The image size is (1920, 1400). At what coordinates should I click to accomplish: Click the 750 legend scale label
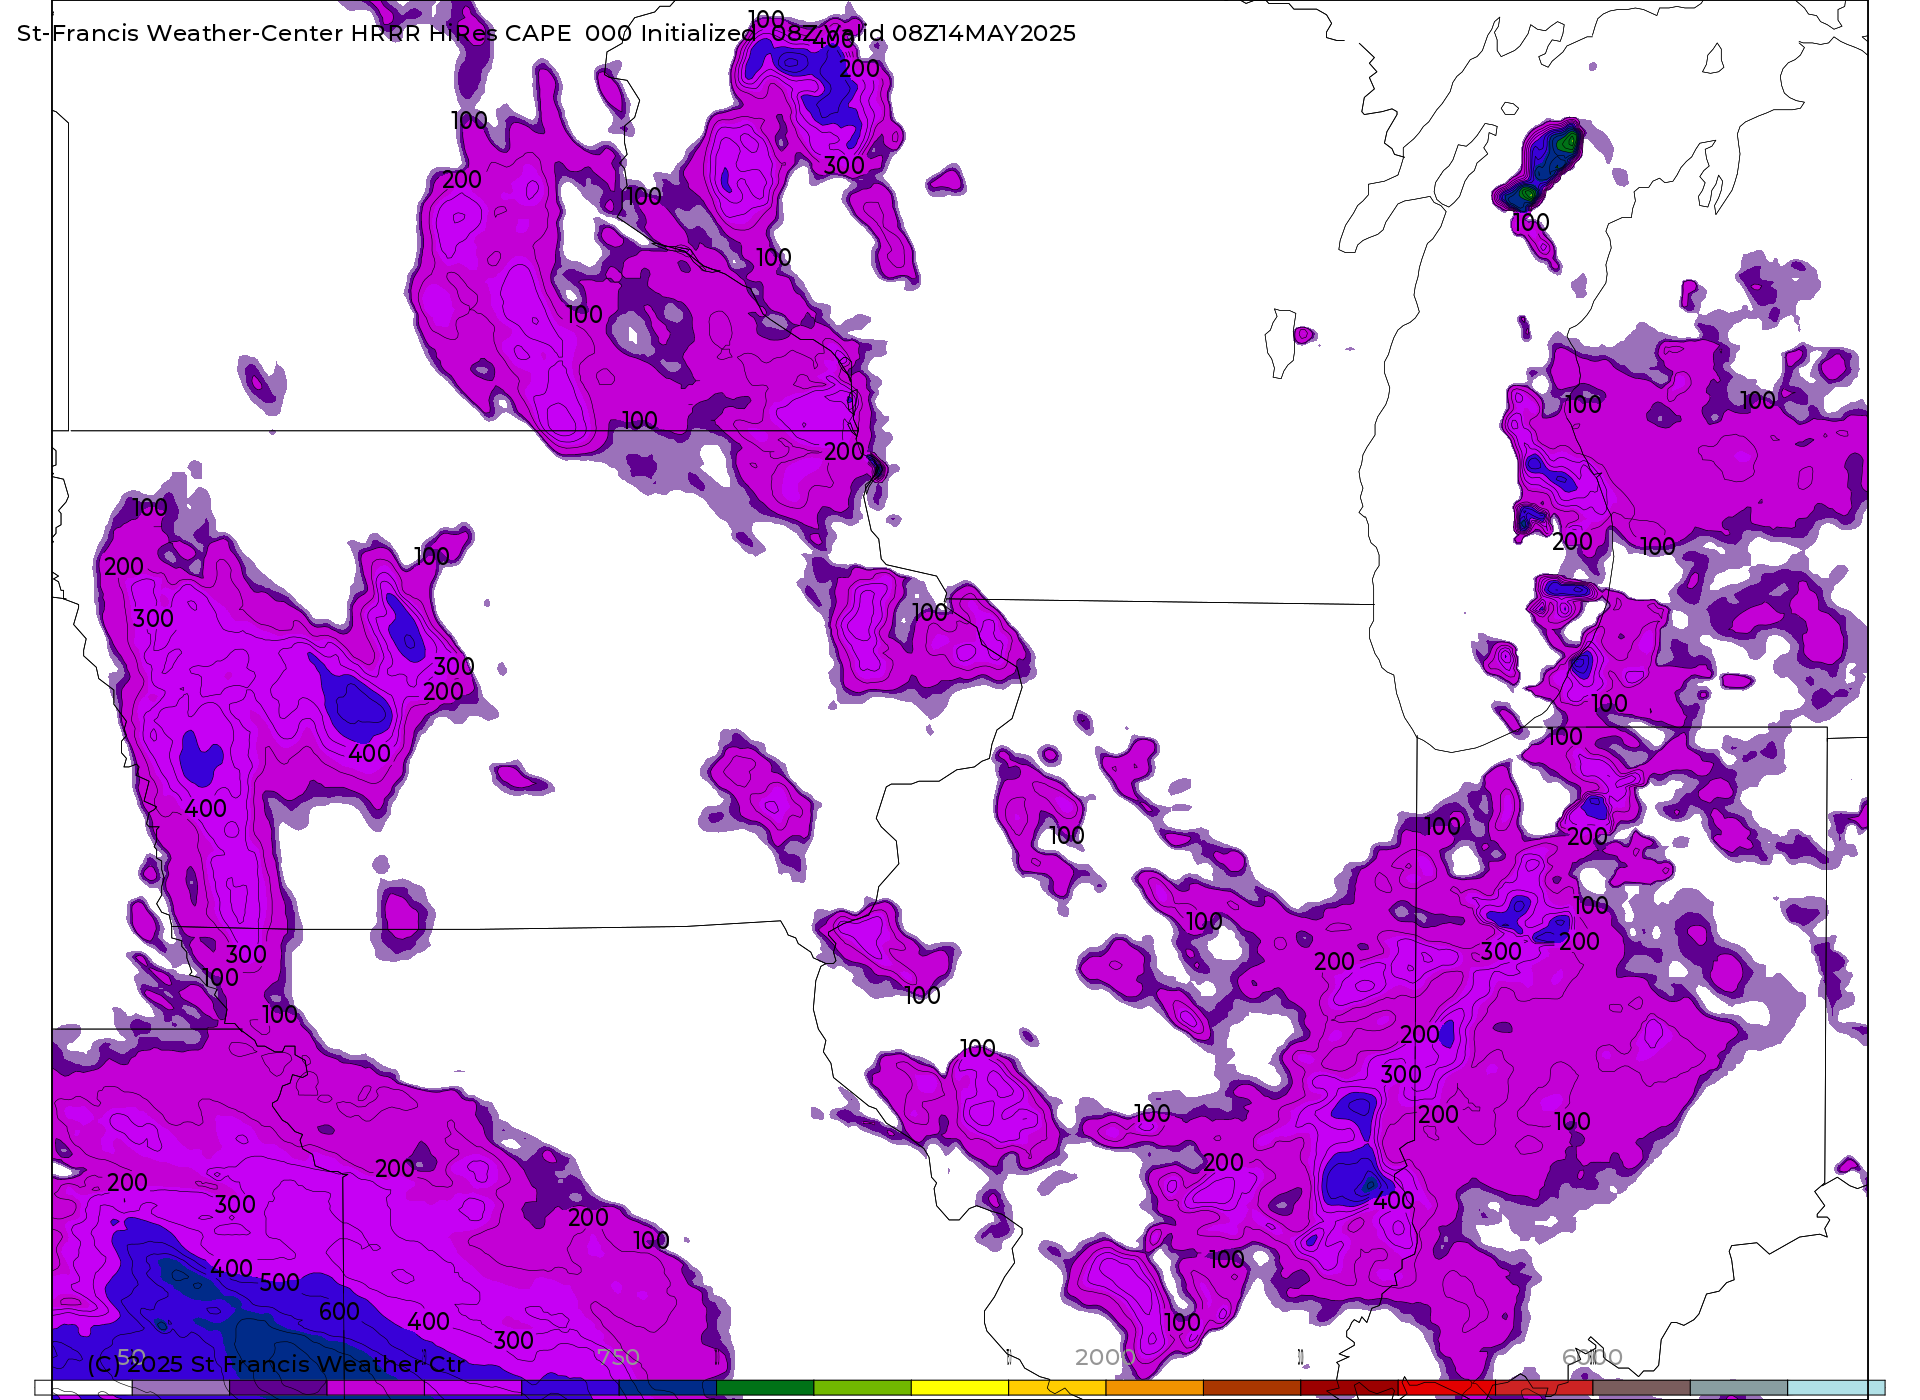point(618,1357)
